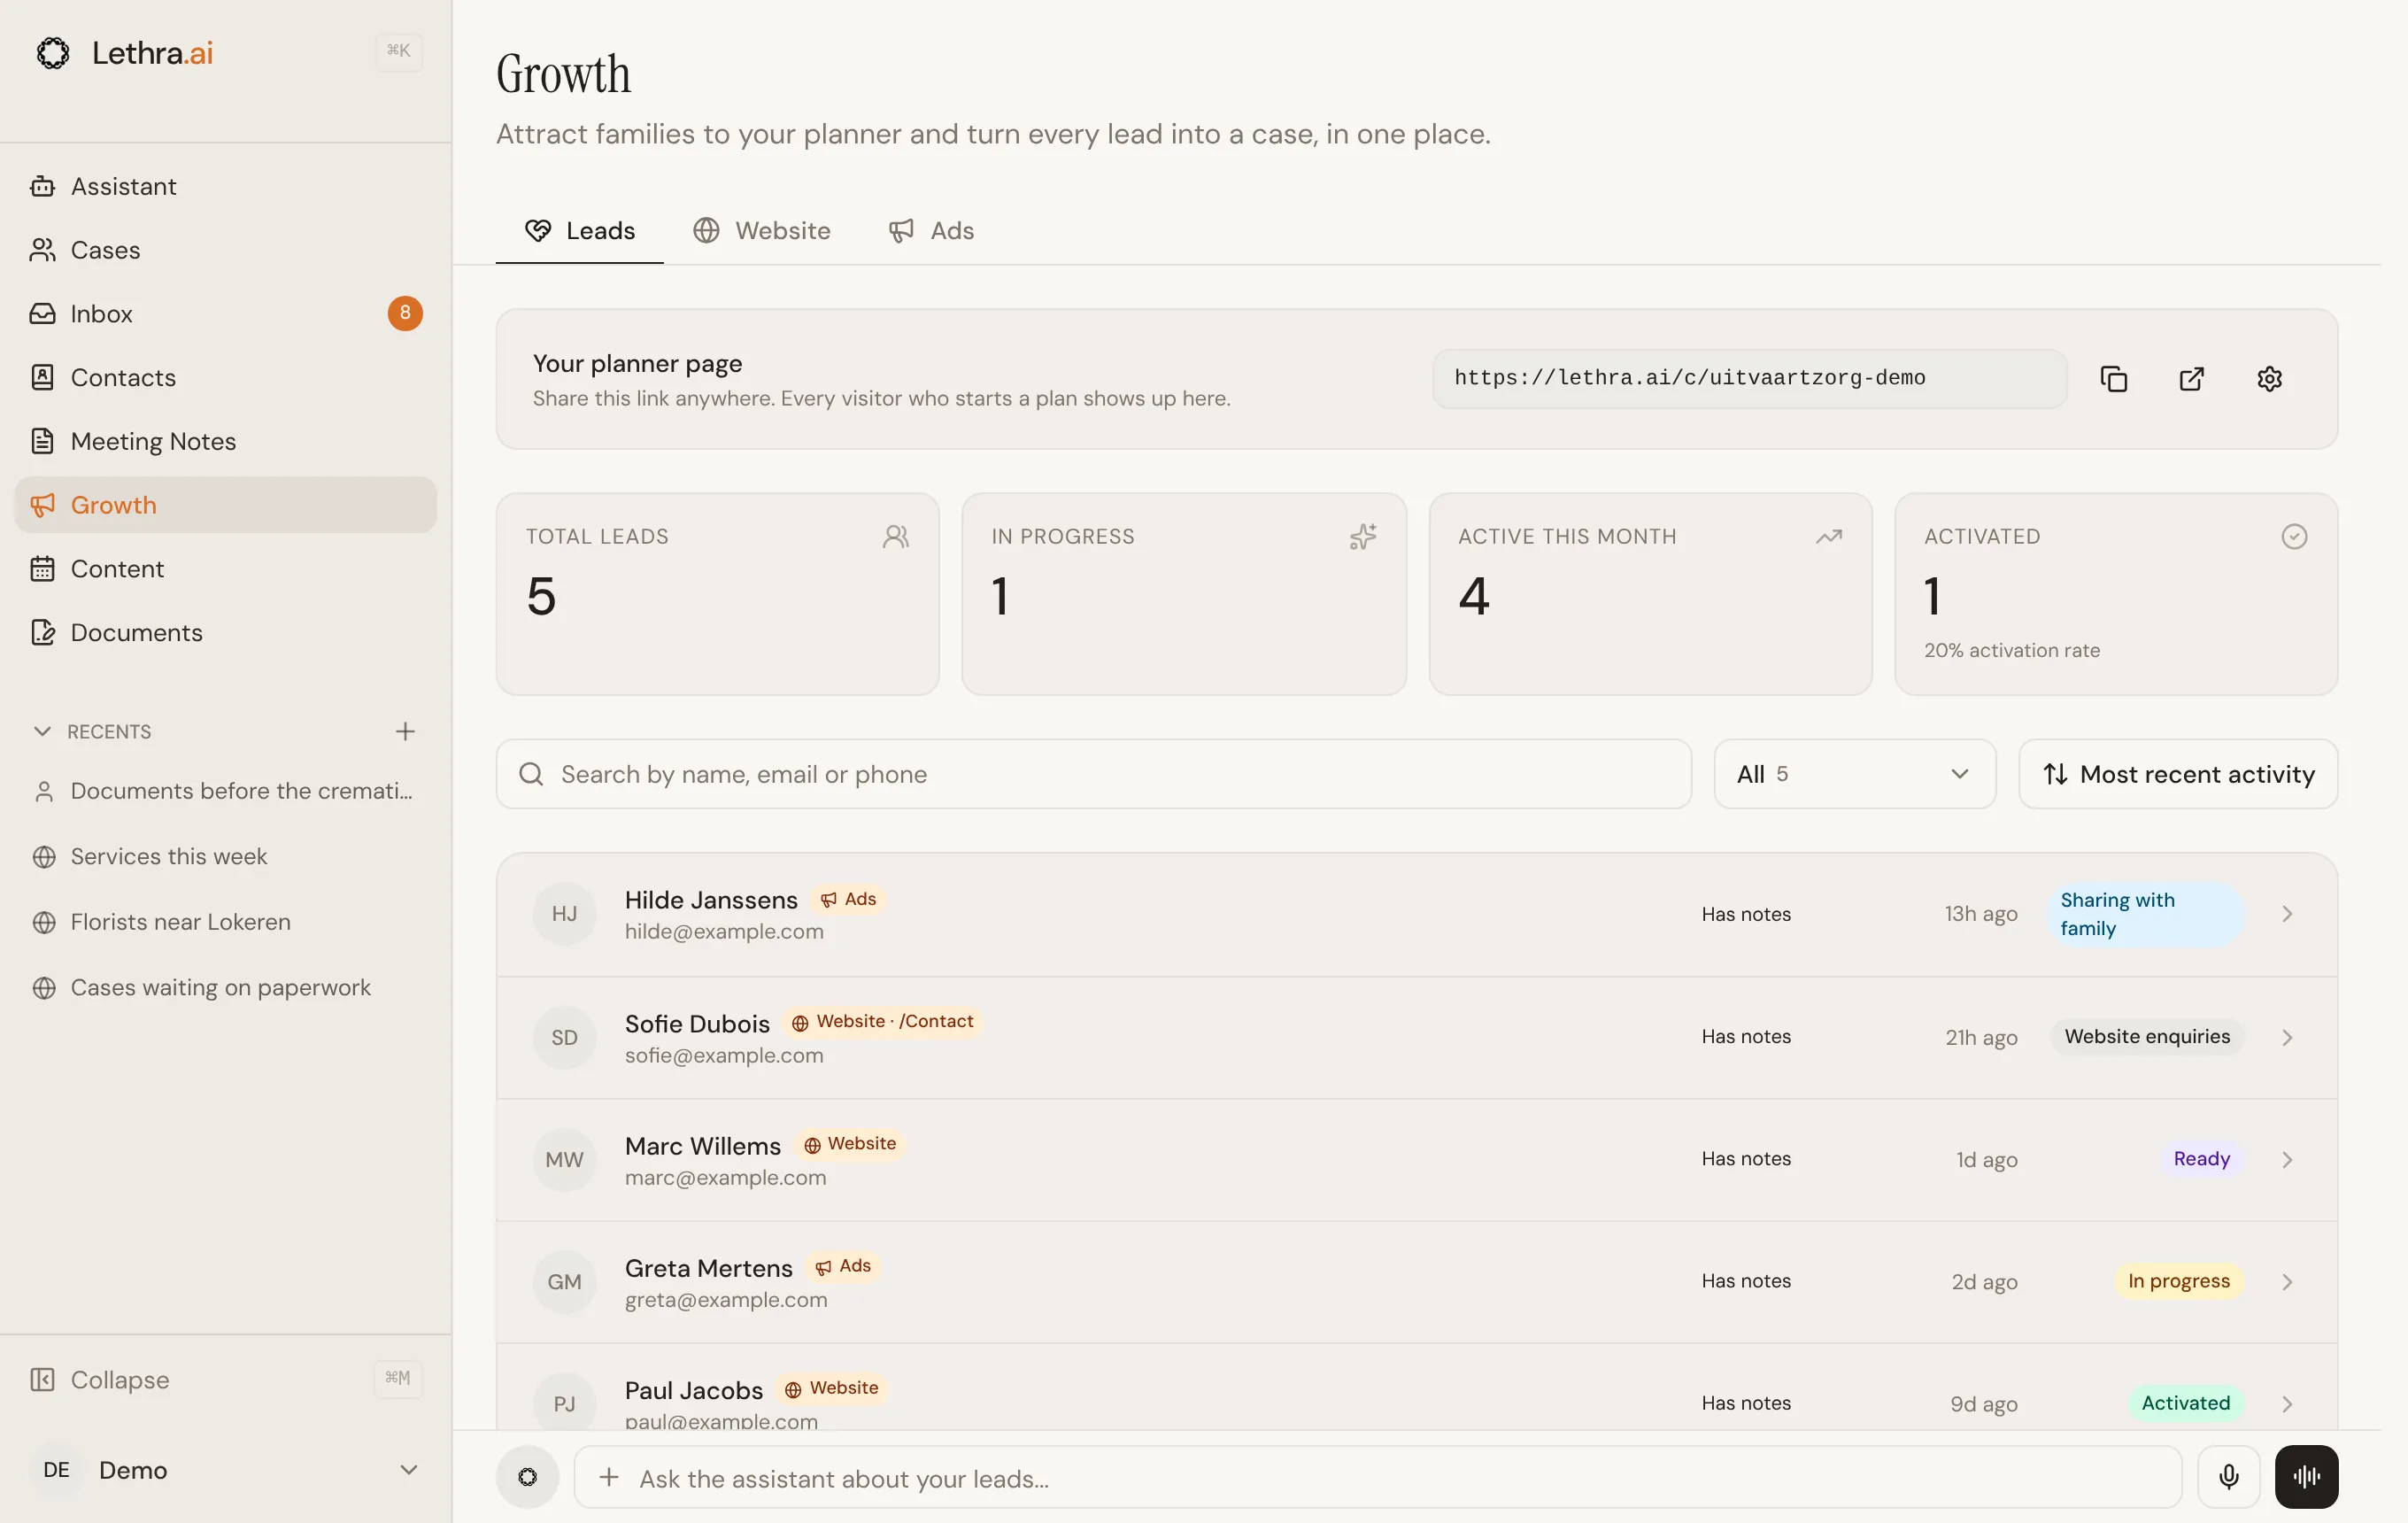Viewport: 2408px width, 1523px height.
Task: Open recent Florists near Lokeren
Action: tap(225, 922)
